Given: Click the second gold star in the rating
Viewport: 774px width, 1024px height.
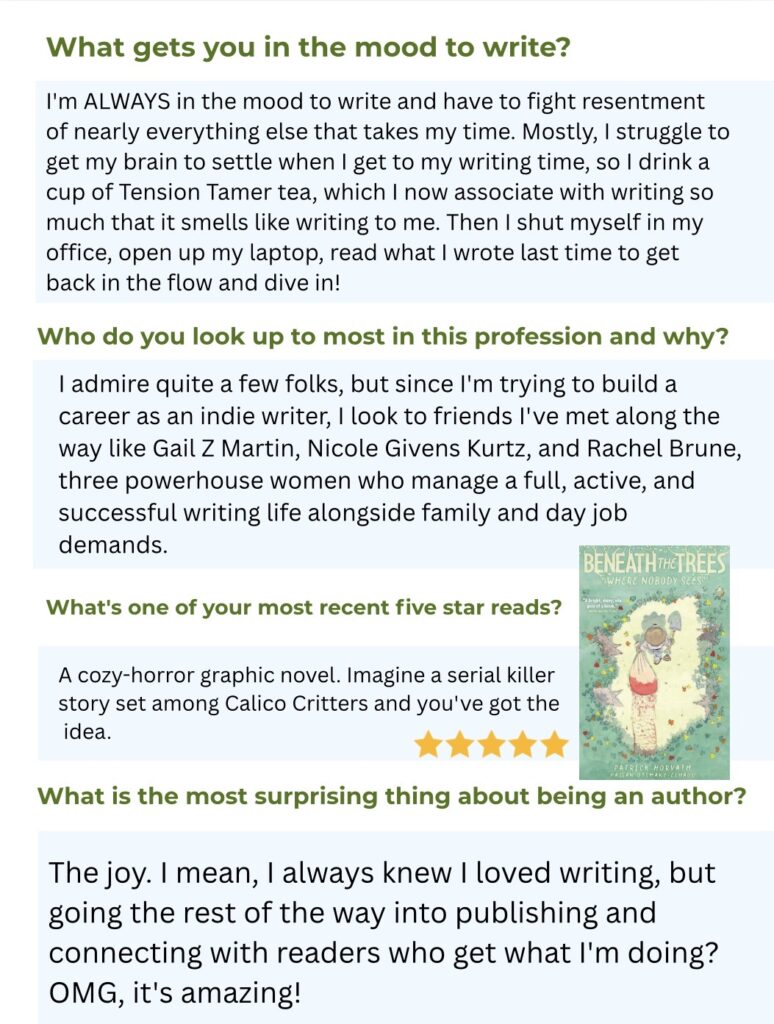Looking at the screenshot, I should coord(460,744).
